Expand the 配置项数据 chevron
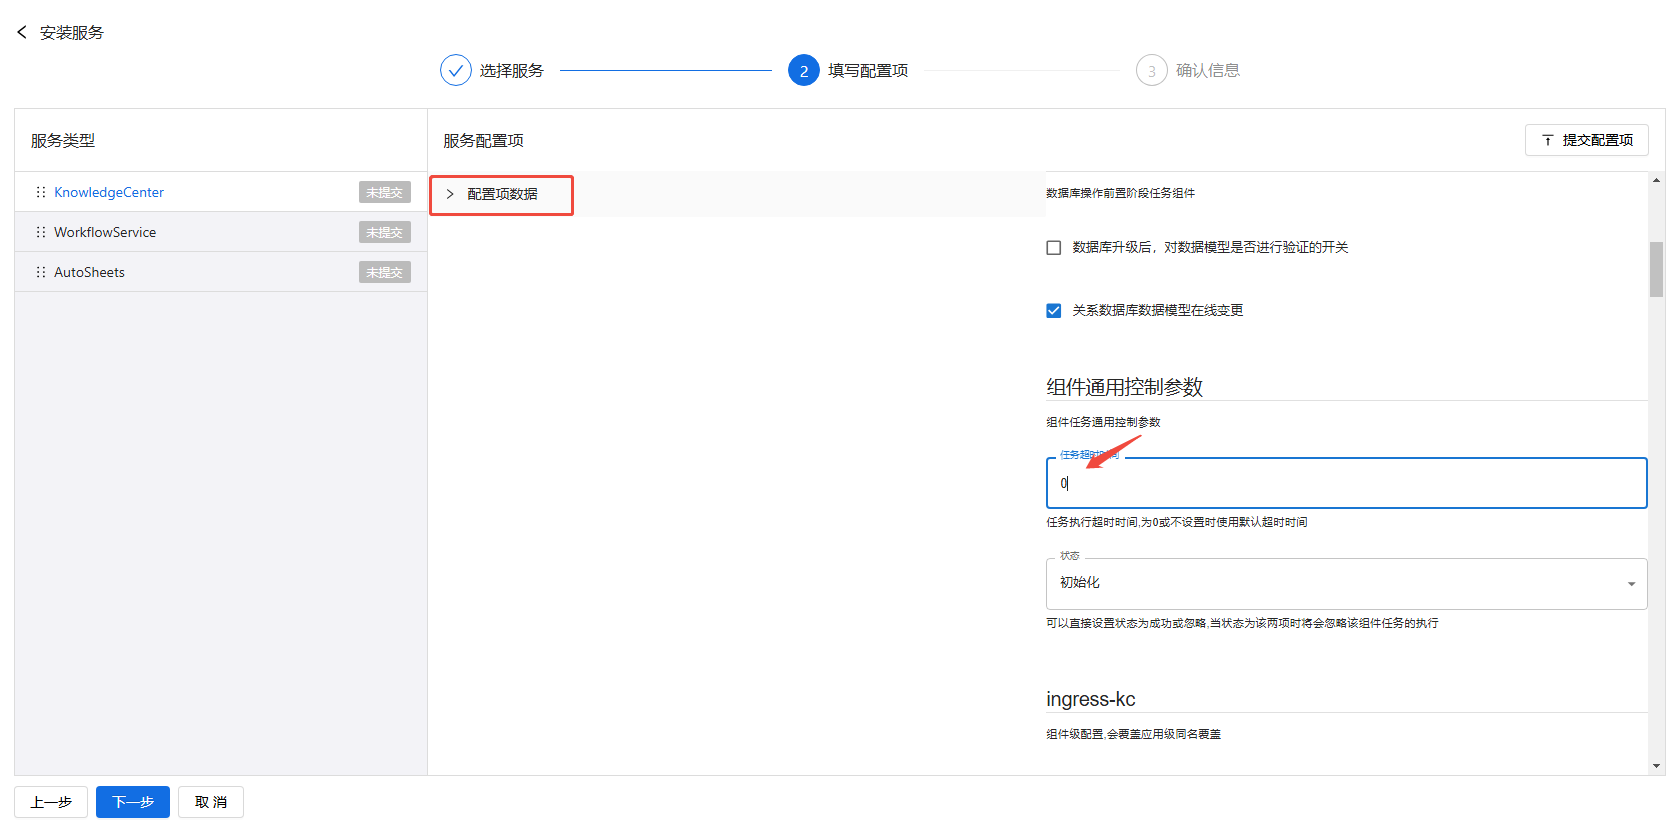Image resolution: width=1679 pixels, height=835 pixels. 450,194
